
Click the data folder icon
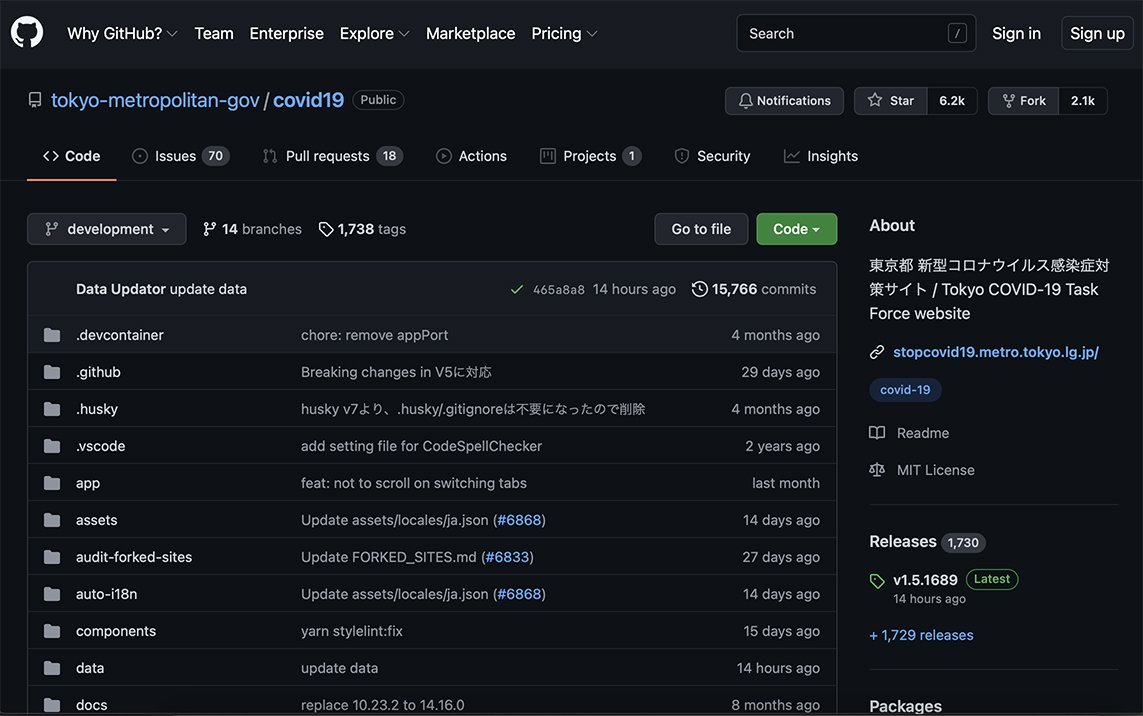[x=52, y=668]
